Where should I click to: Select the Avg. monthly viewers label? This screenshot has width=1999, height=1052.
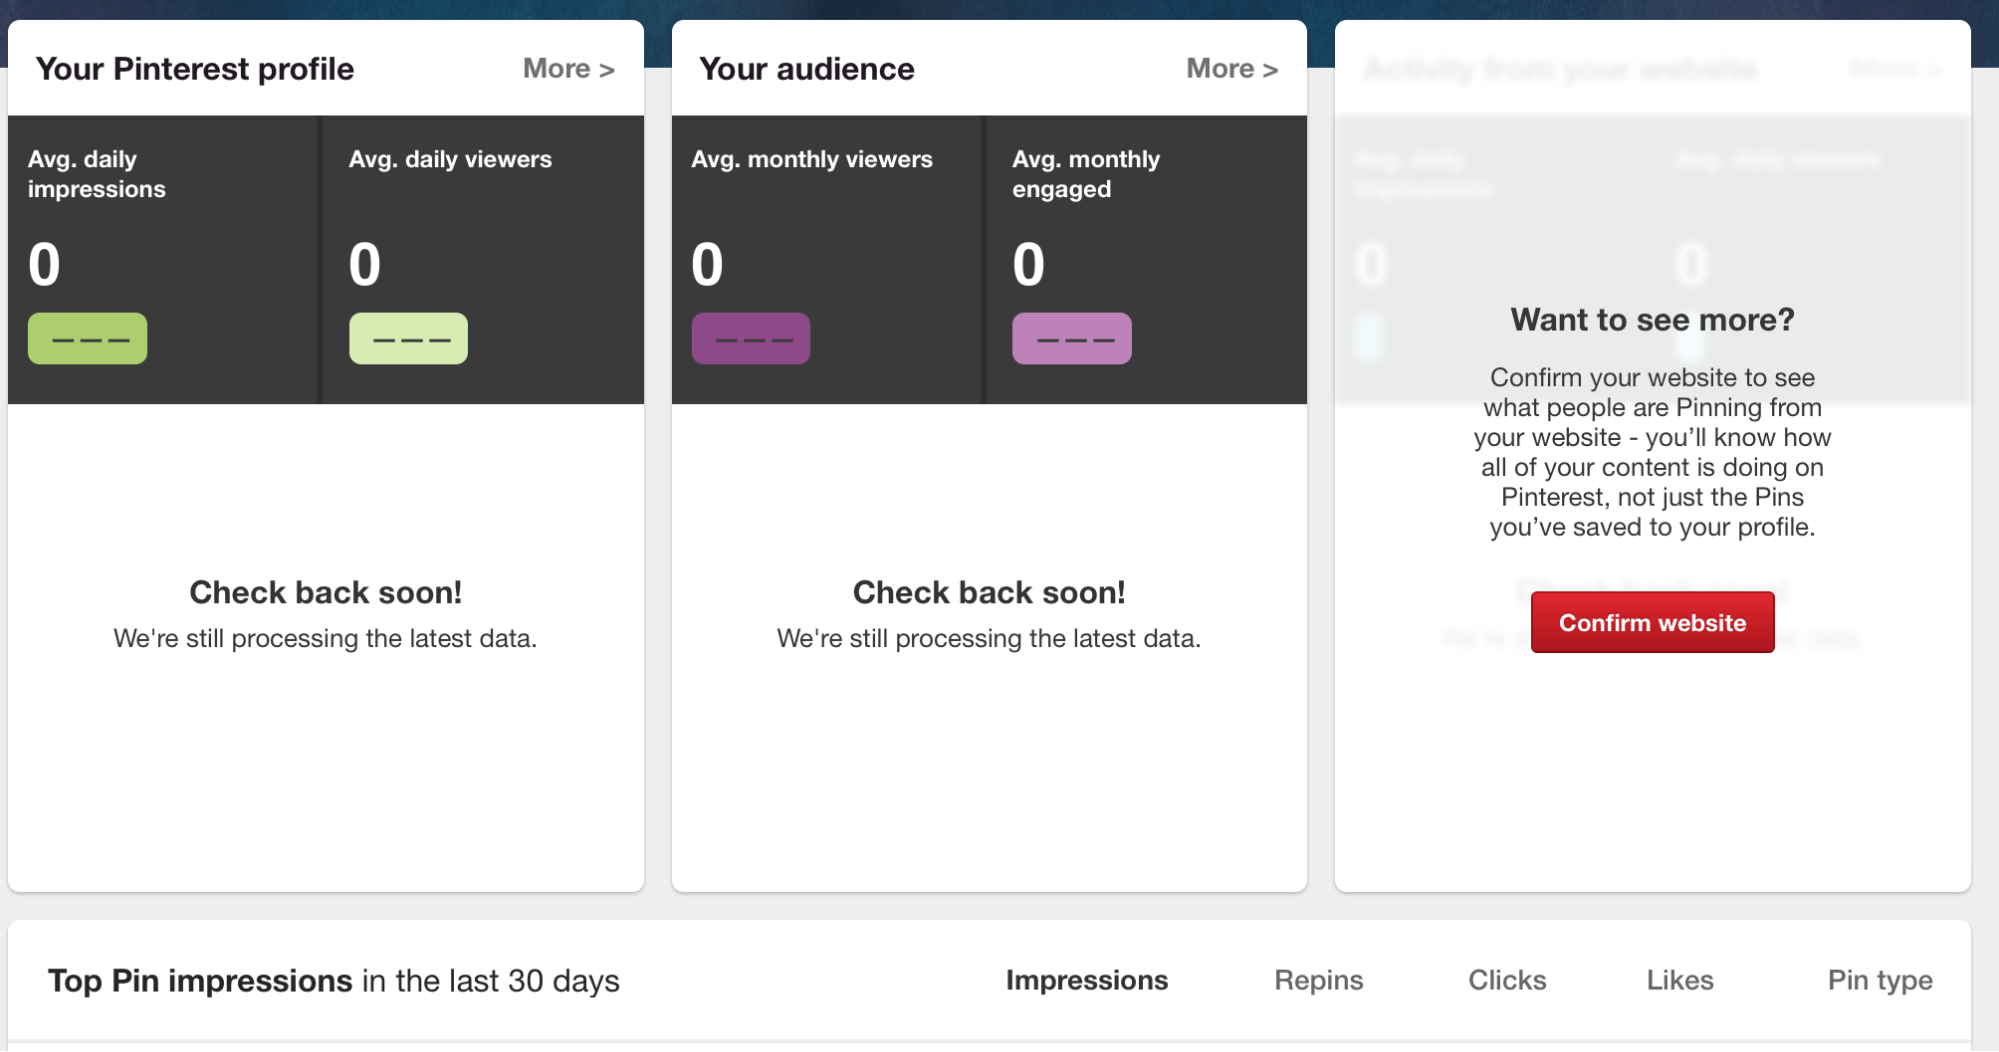tap(812, 159)
